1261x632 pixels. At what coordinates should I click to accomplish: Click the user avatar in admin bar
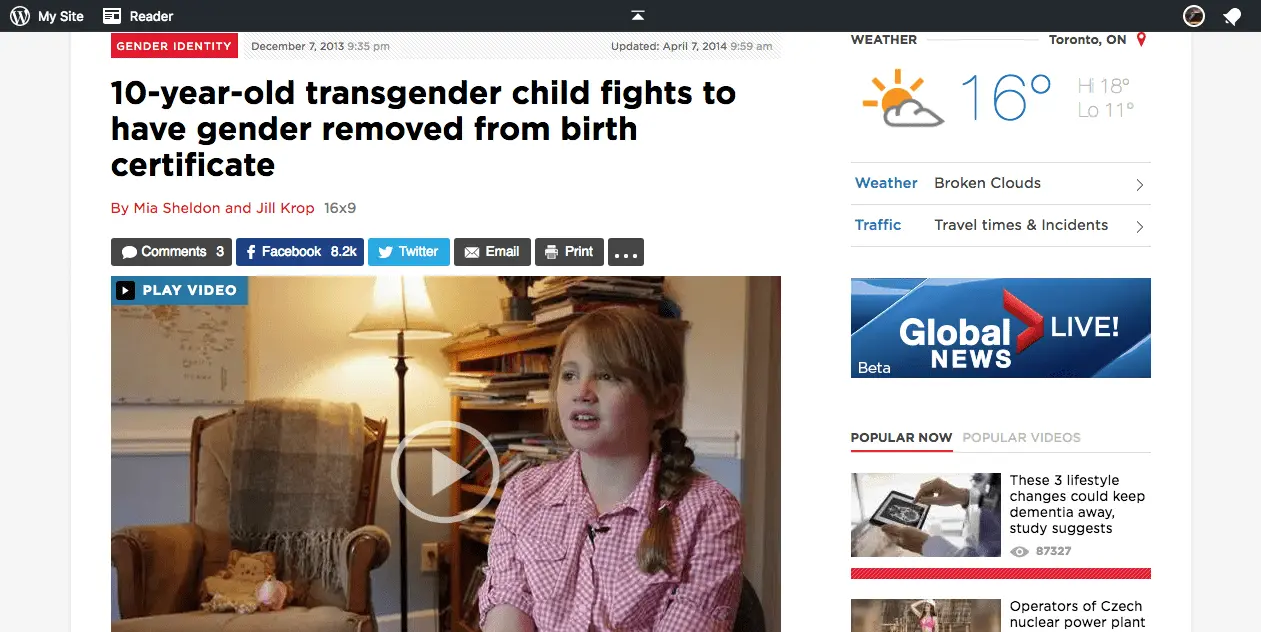(x=1193, y=16)
